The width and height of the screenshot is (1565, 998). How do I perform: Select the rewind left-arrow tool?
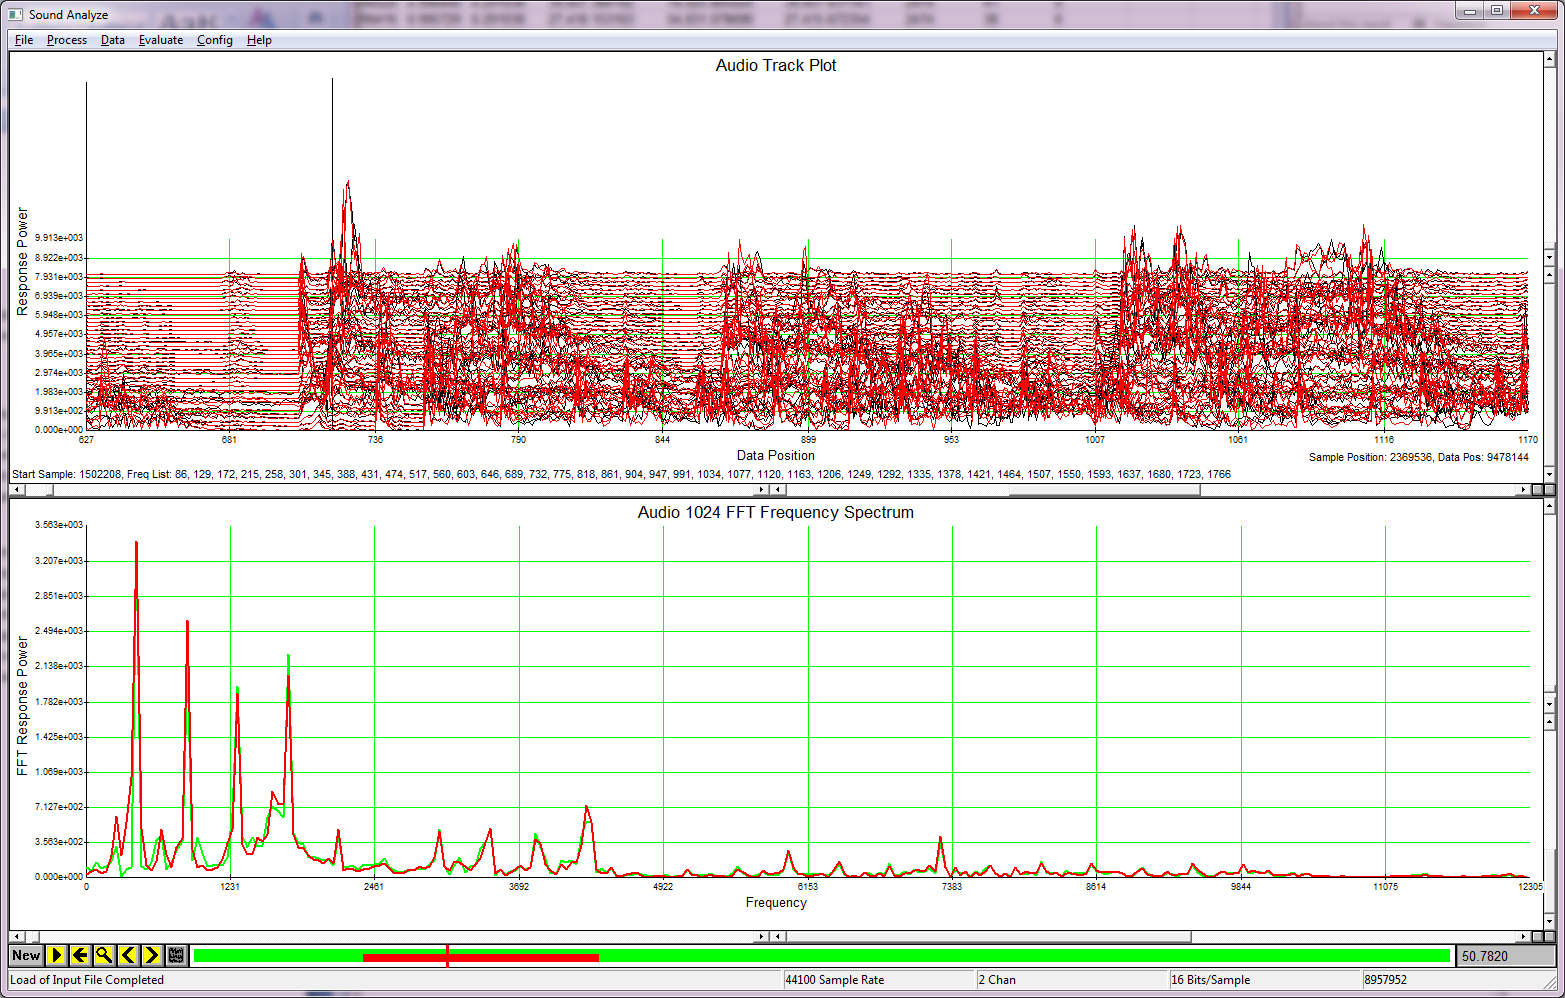[x=79, y=955]
